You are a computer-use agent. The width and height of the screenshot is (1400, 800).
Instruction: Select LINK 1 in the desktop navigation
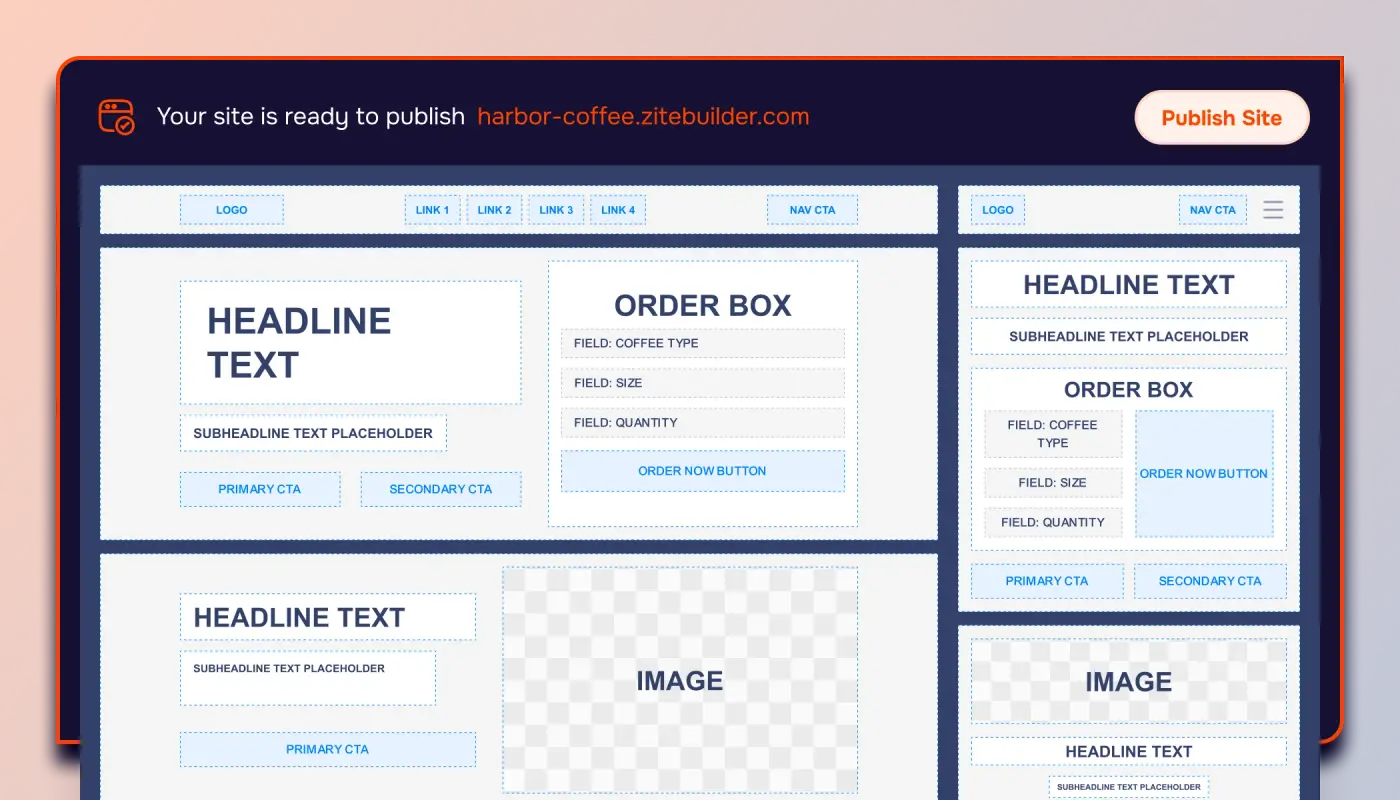(x=433, y=210)
